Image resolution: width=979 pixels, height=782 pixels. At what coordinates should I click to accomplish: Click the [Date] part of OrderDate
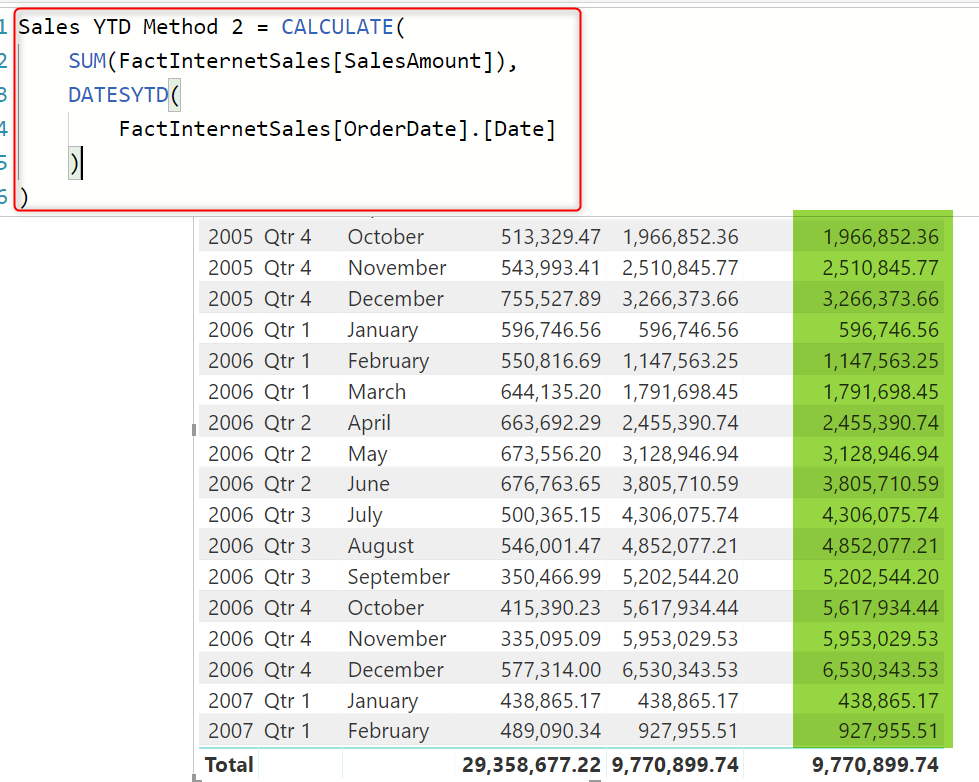(518, 129)
